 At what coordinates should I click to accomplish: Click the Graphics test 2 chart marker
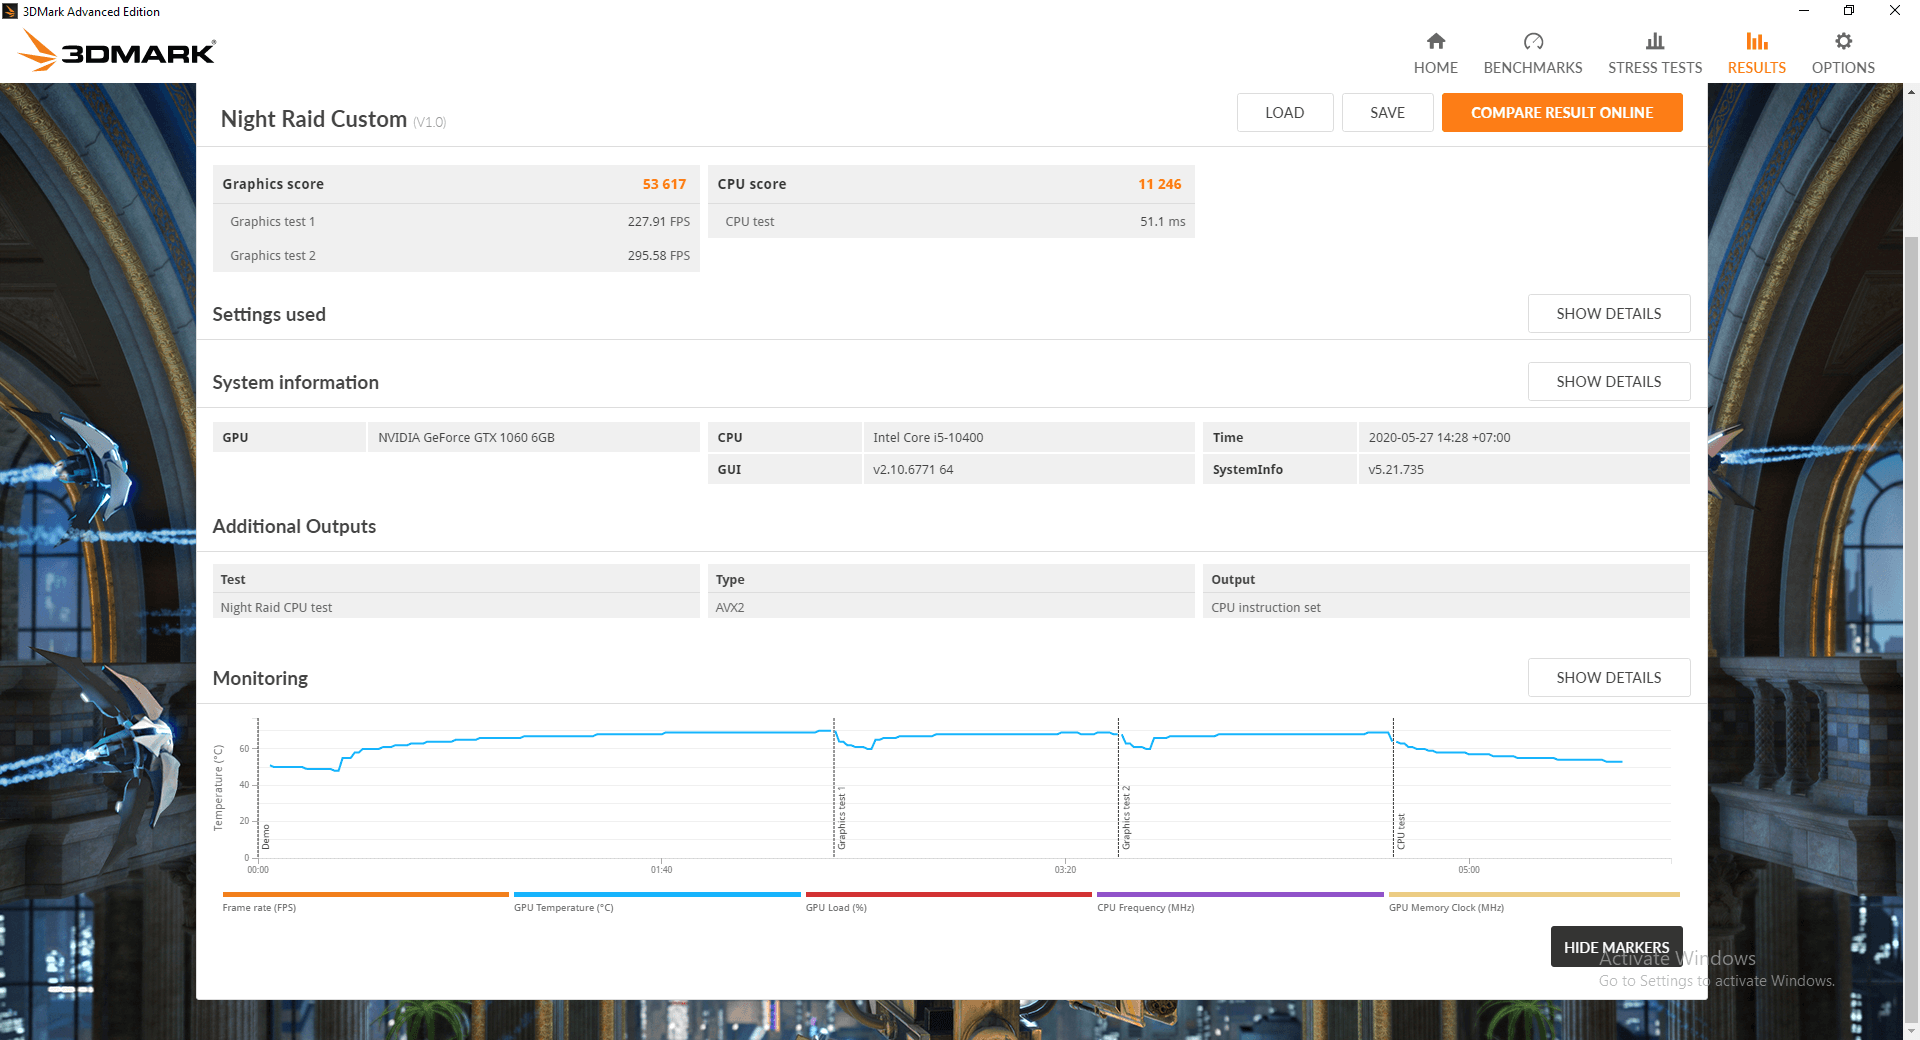pos(1126,818)
